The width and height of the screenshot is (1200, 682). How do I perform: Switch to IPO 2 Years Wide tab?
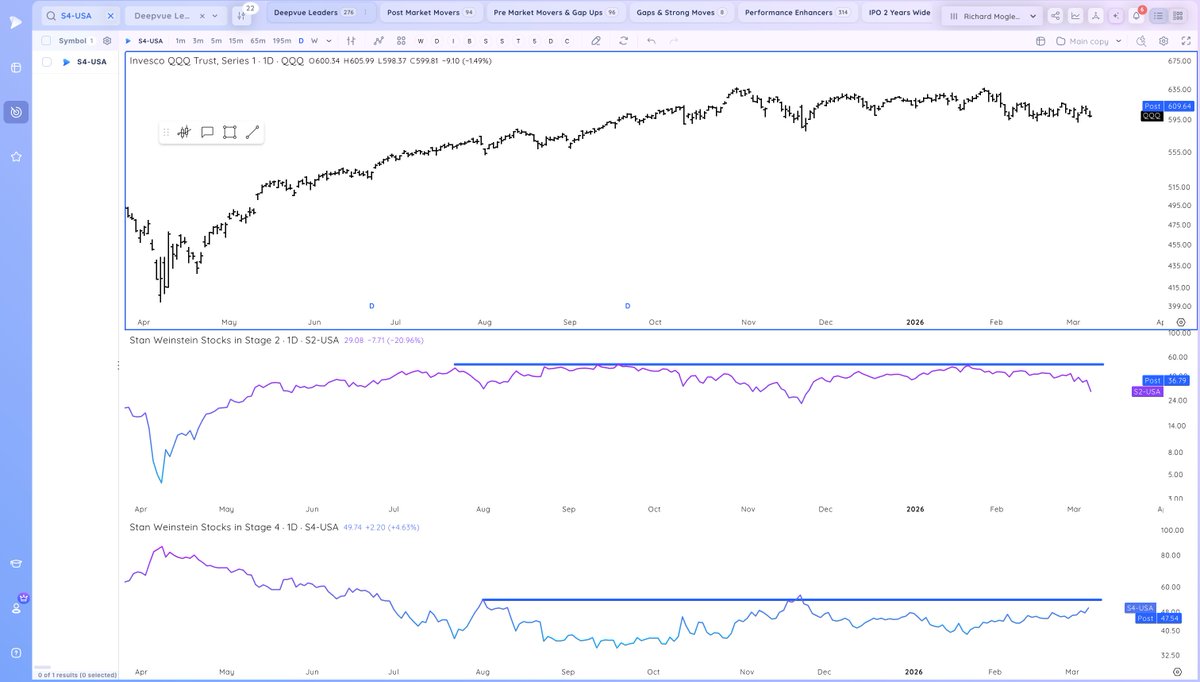coord(898,13)
